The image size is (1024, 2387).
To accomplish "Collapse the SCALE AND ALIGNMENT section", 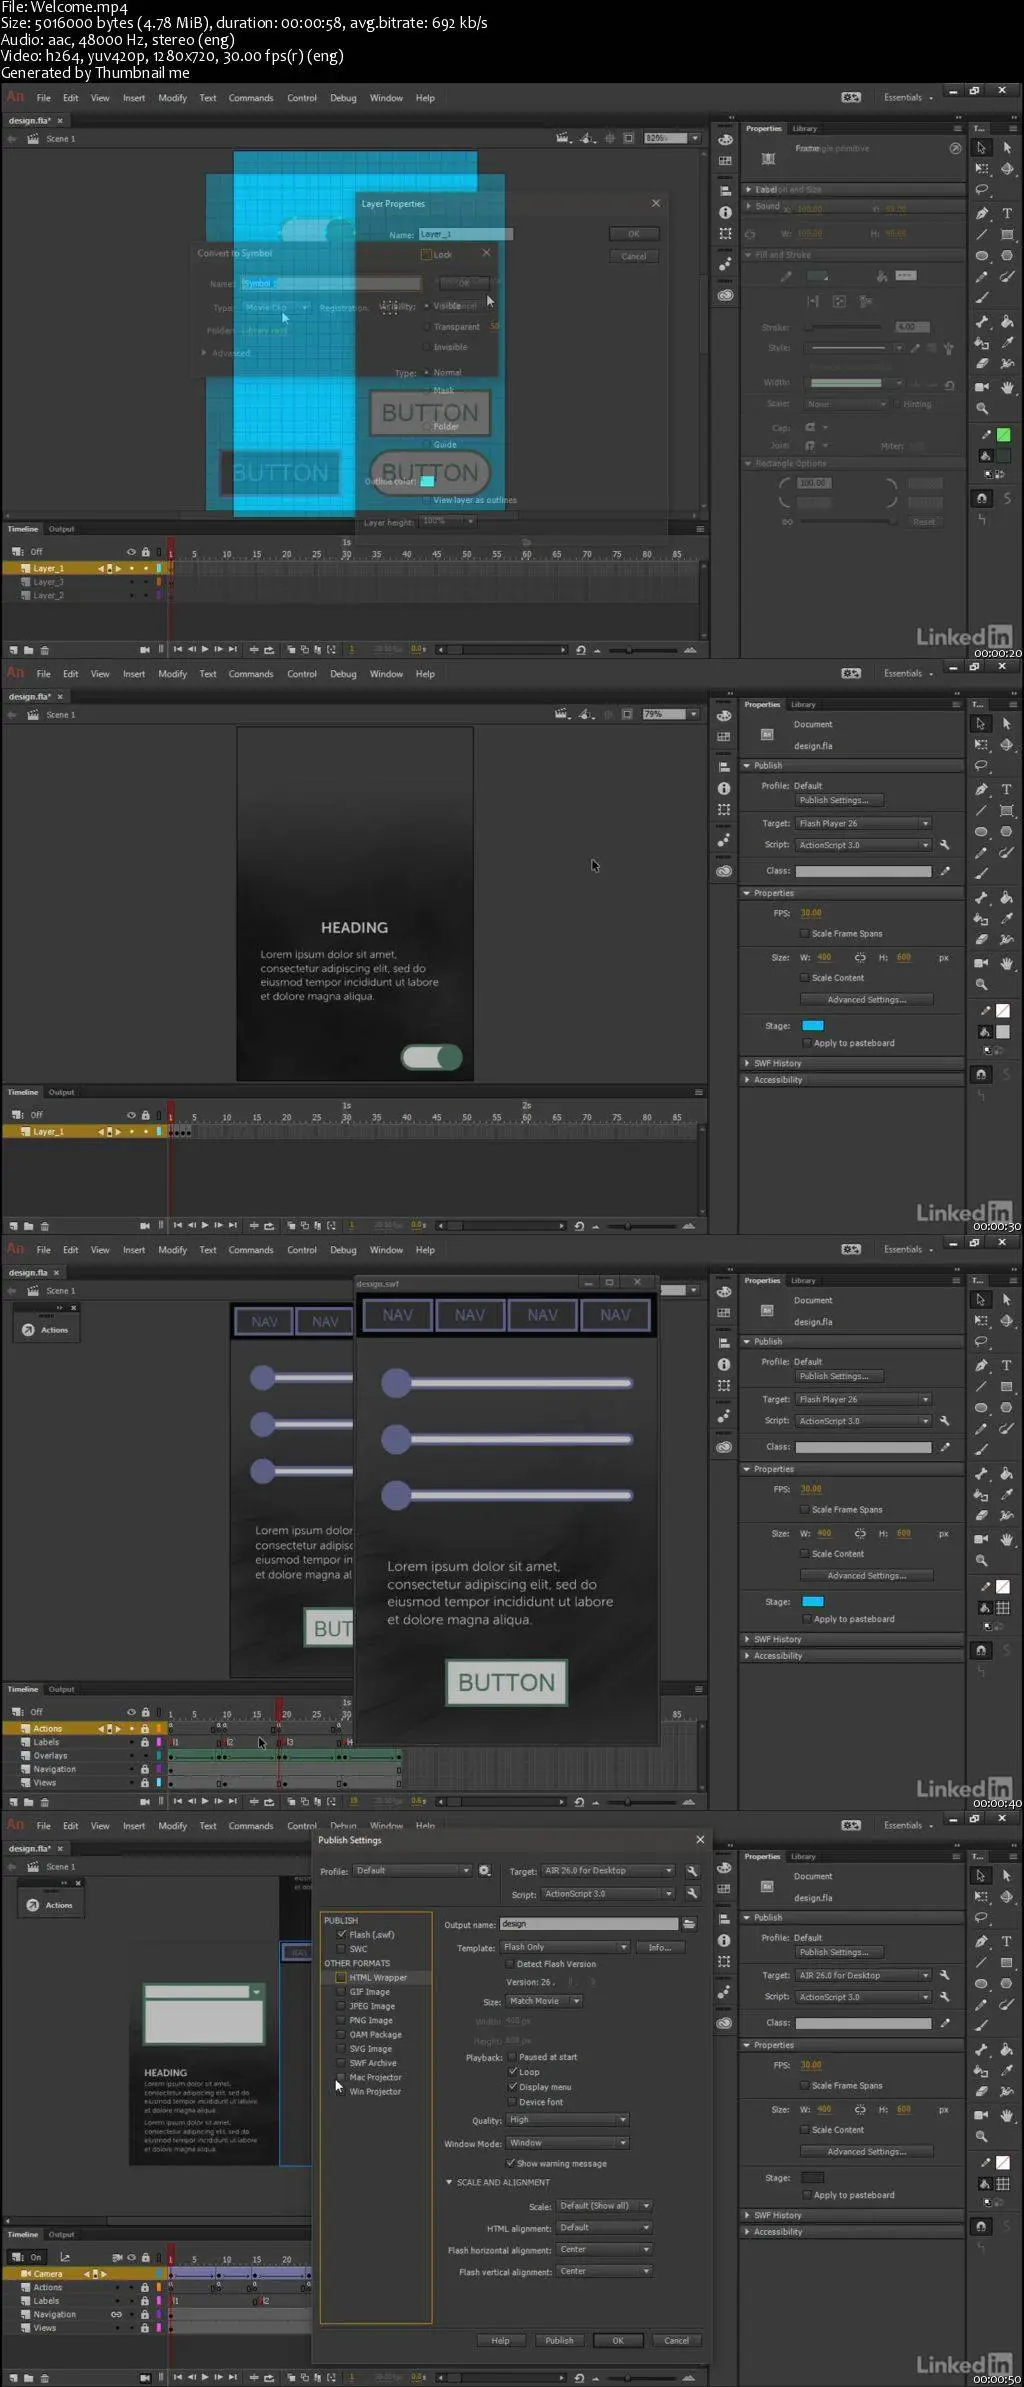I will (449, 2182).
